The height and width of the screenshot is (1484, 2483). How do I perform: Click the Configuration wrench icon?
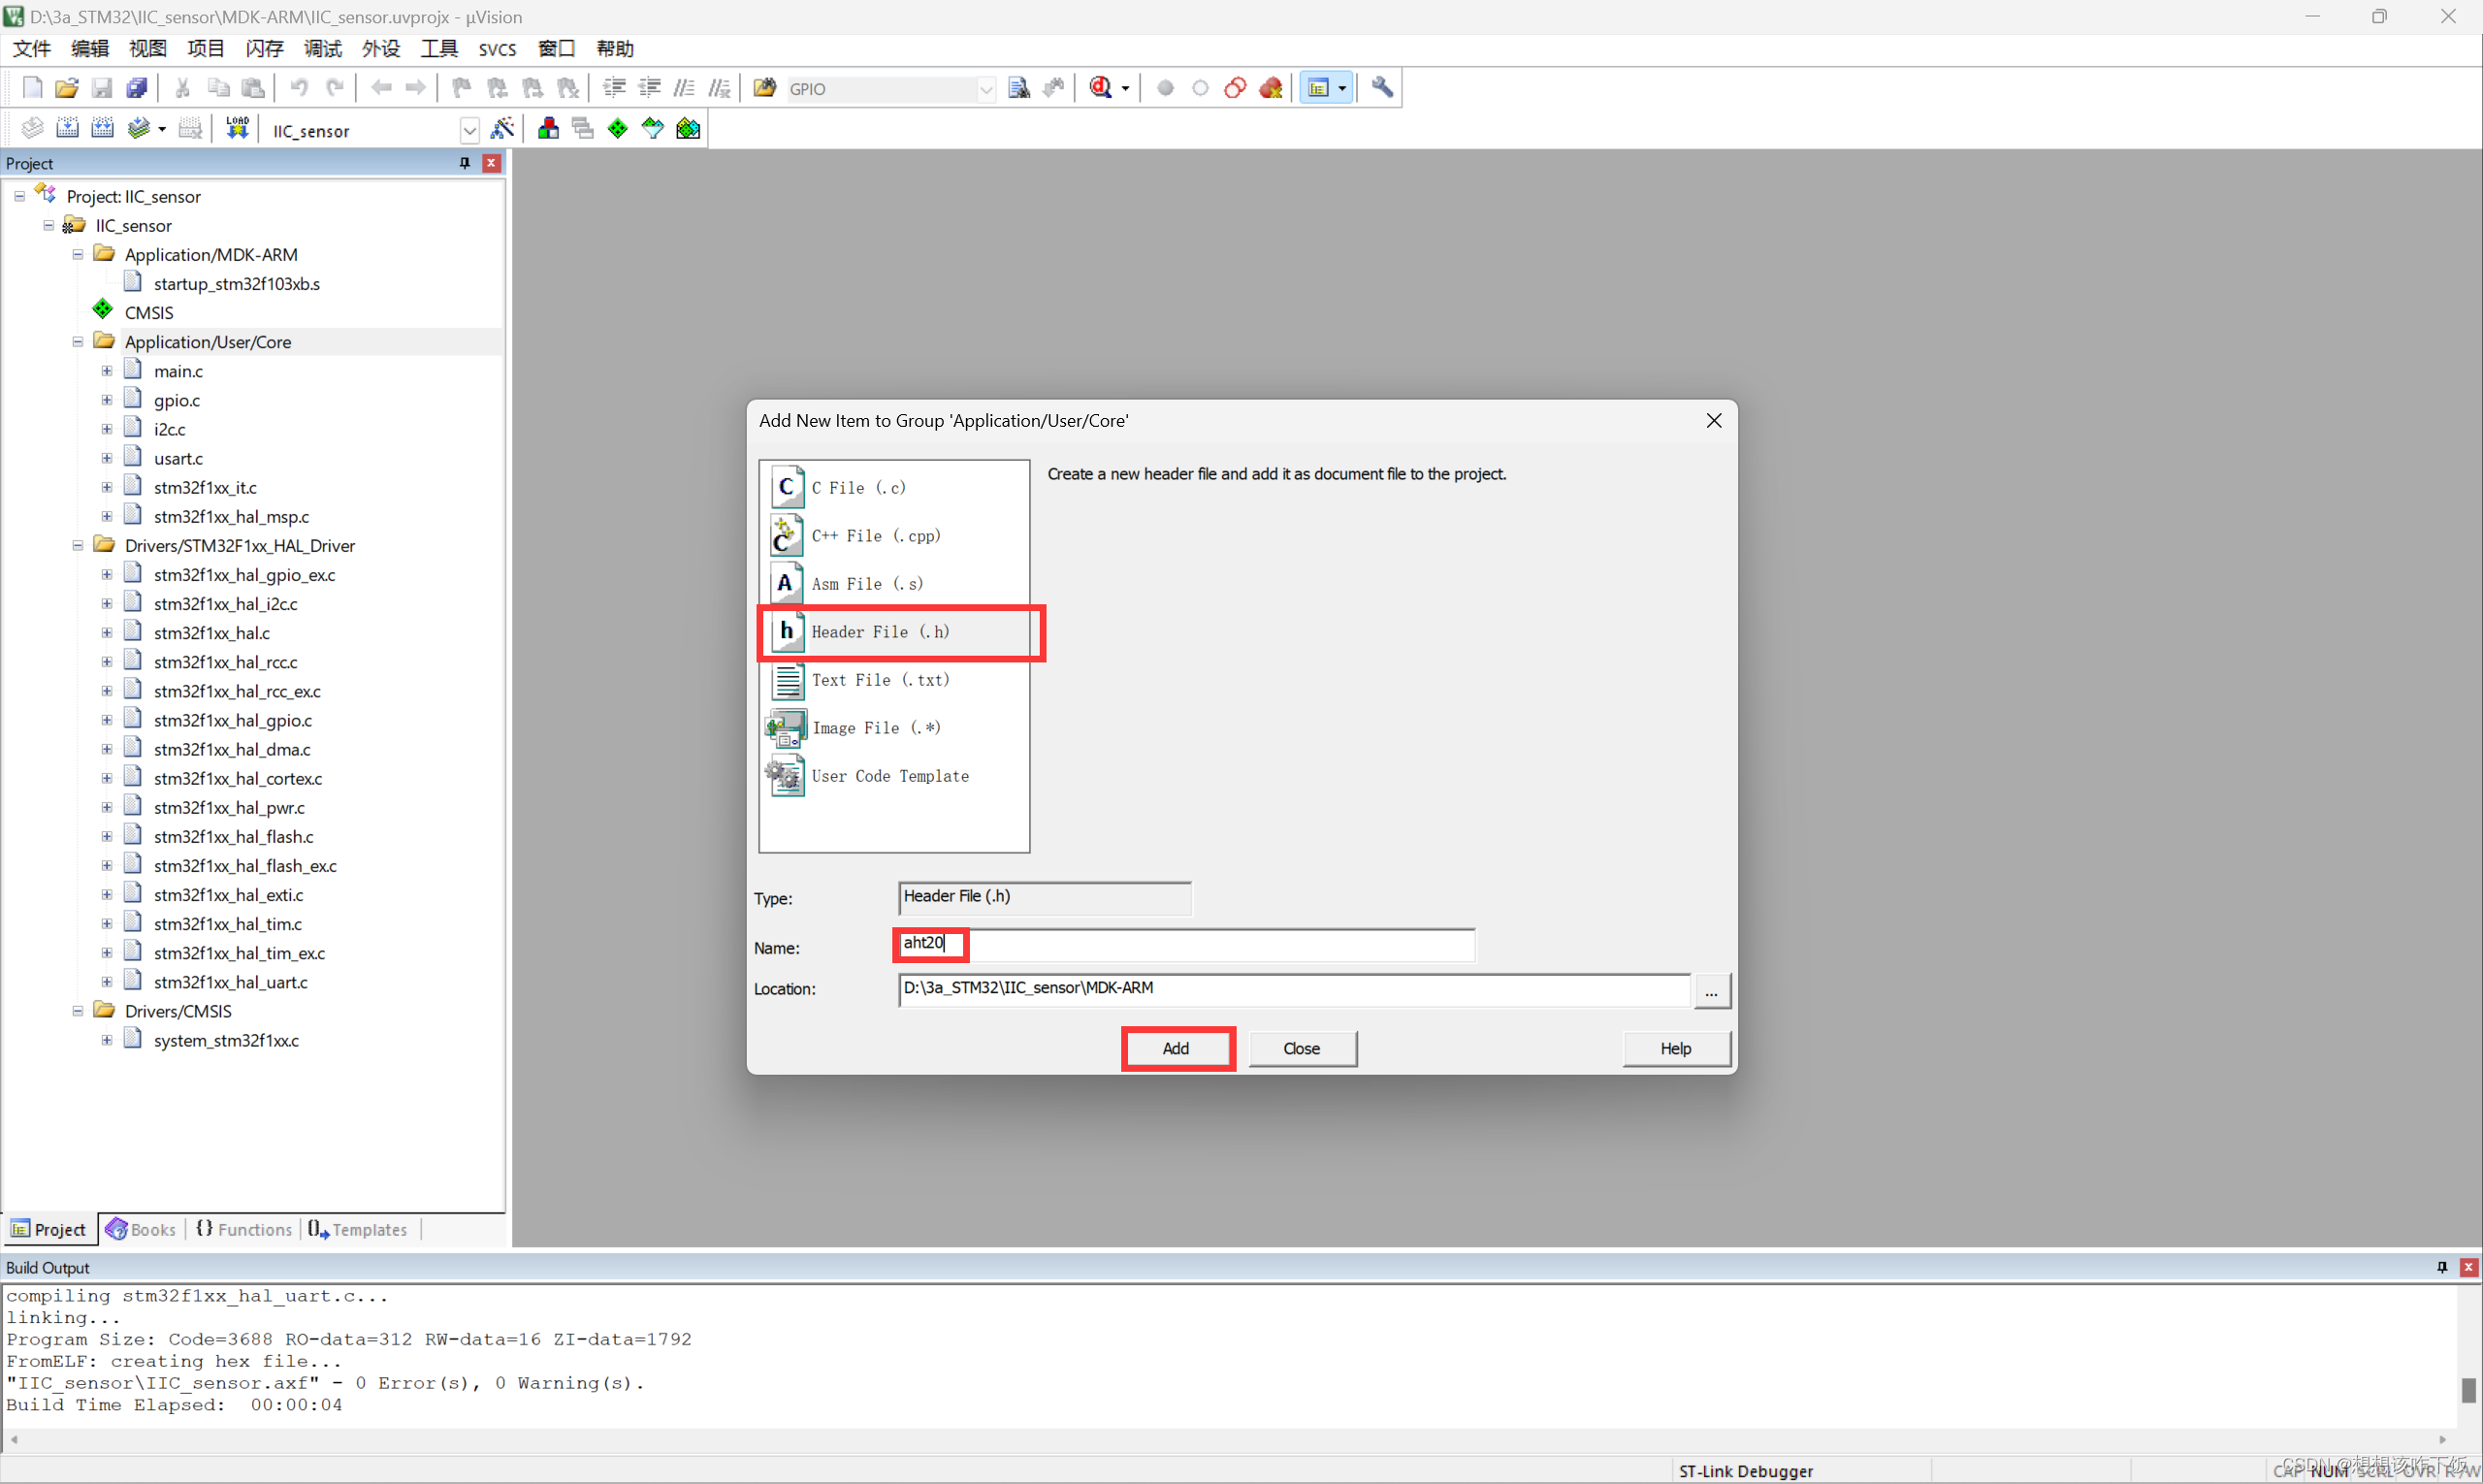pos(1382,88)
